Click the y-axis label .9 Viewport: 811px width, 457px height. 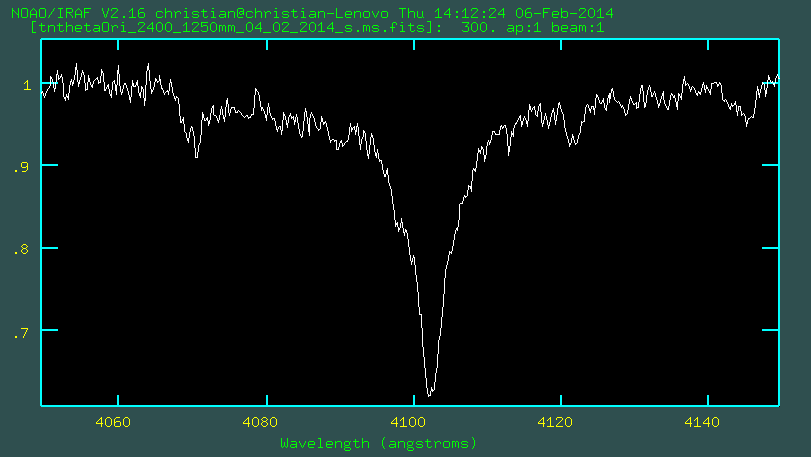(x=23, y=167)
